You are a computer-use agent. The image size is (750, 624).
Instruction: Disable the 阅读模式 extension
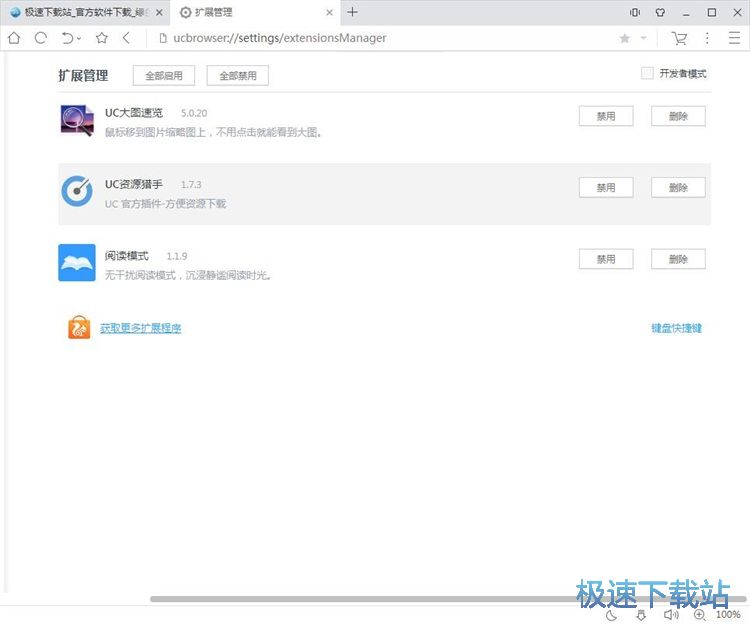coord(606,259)
